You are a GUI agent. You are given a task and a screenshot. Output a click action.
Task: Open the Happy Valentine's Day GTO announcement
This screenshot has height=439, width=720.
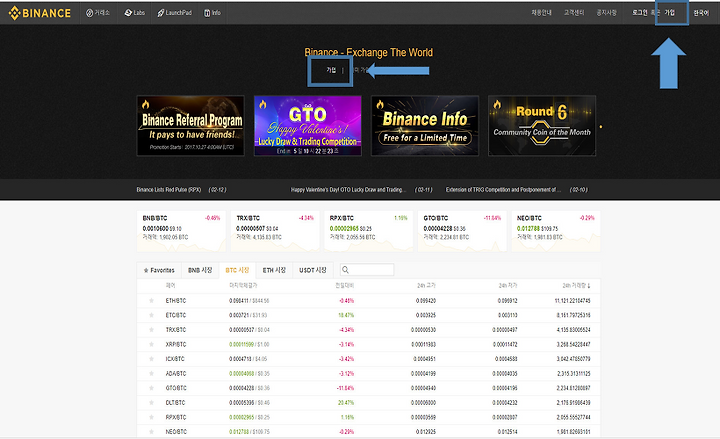(362, 190)
